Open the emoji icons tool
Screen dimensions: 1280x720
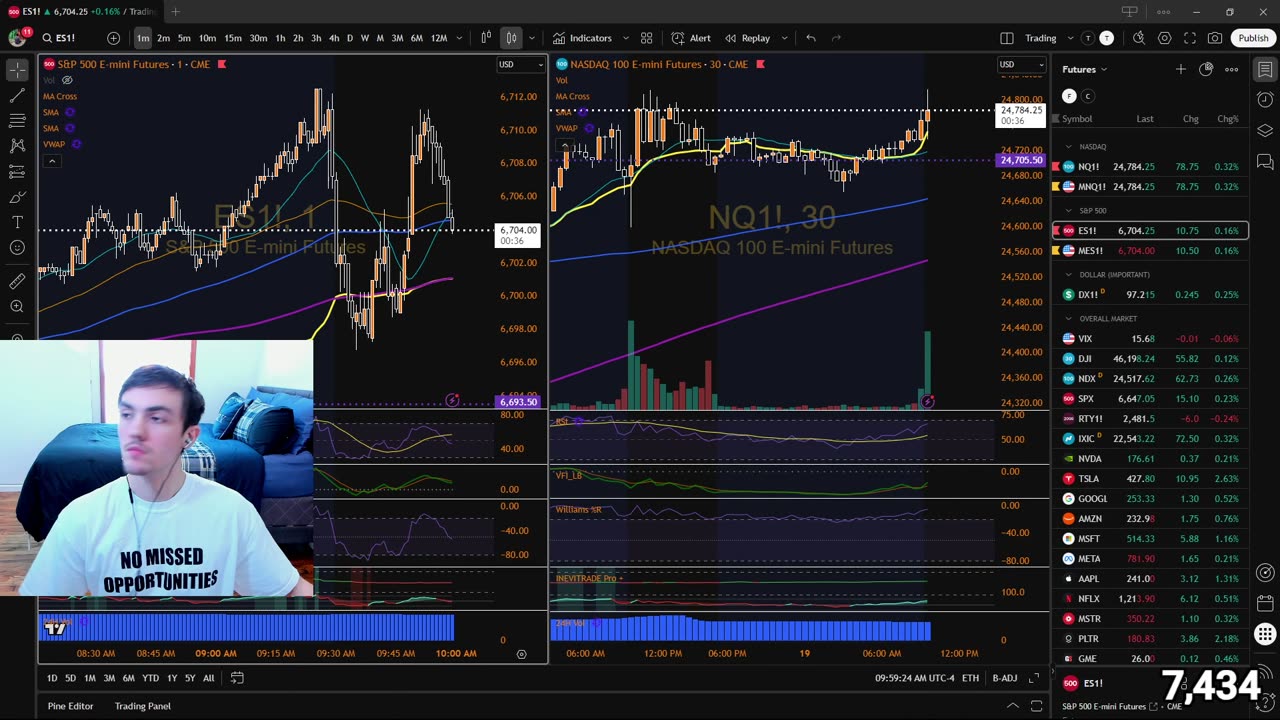pos(17,247)
